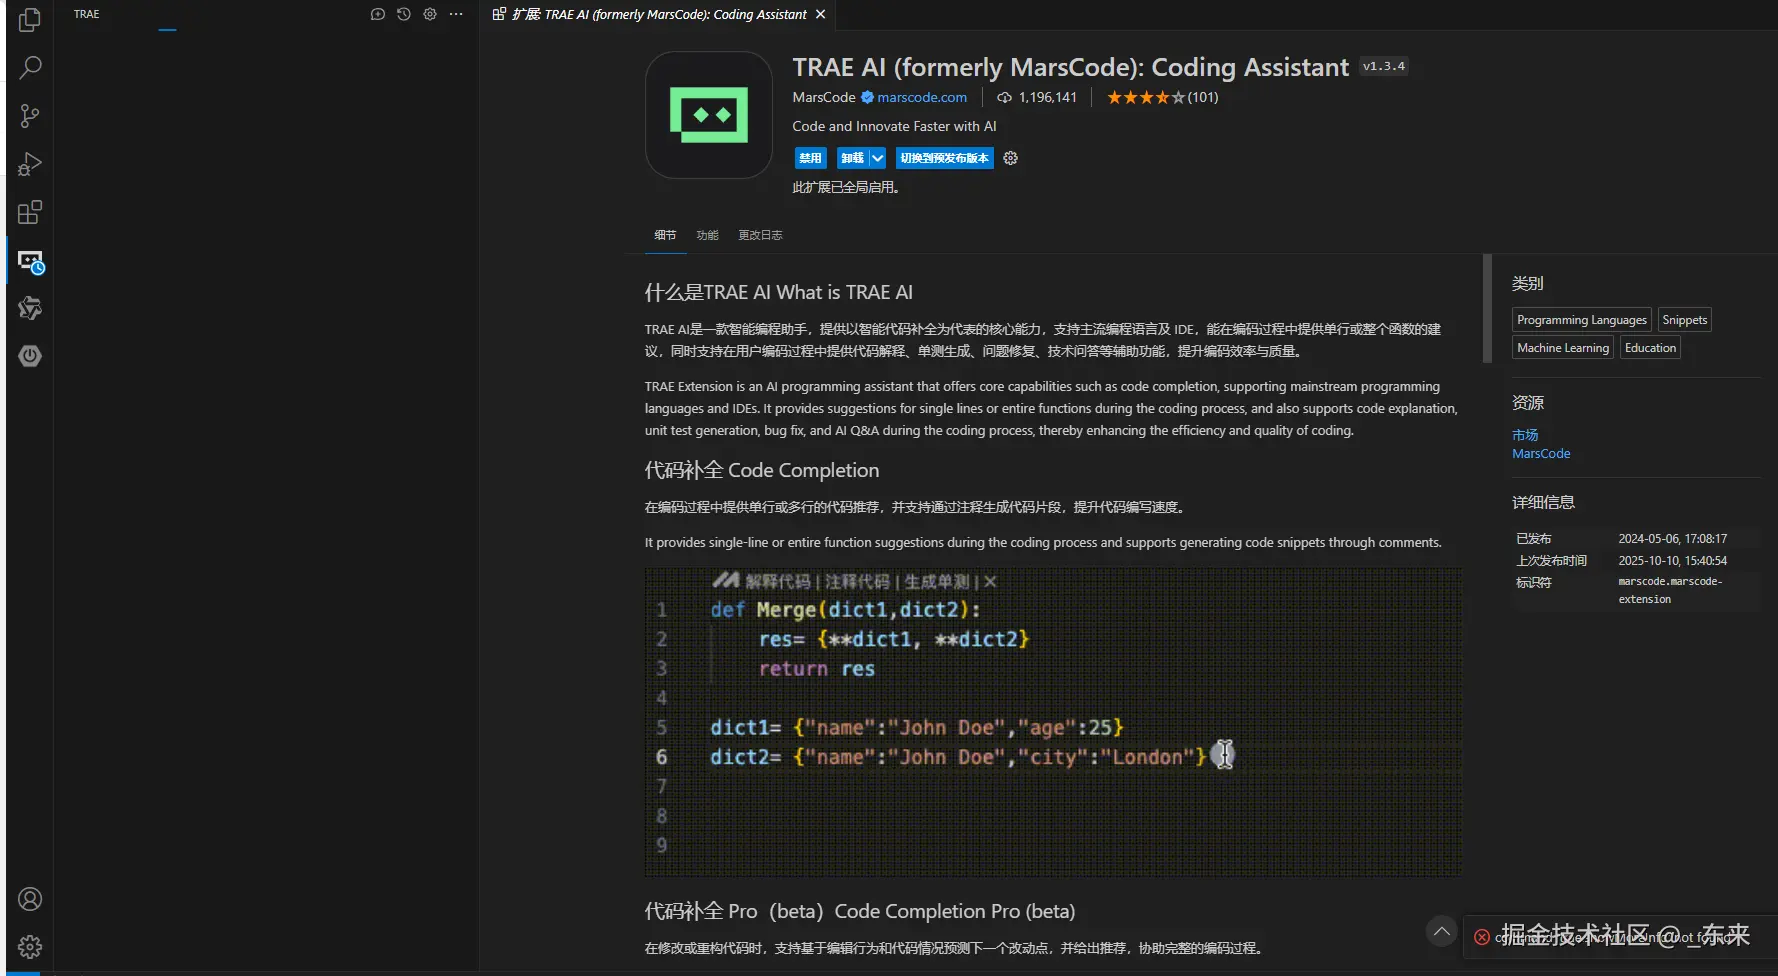Close the TRAE AI extension tab

tap(820, 14)
